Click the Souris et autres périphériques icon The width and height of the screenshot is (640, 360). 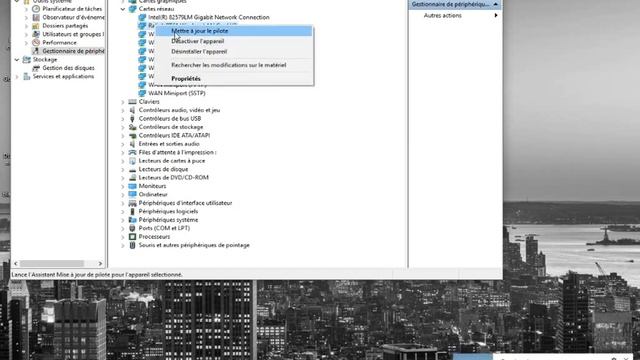132,245
